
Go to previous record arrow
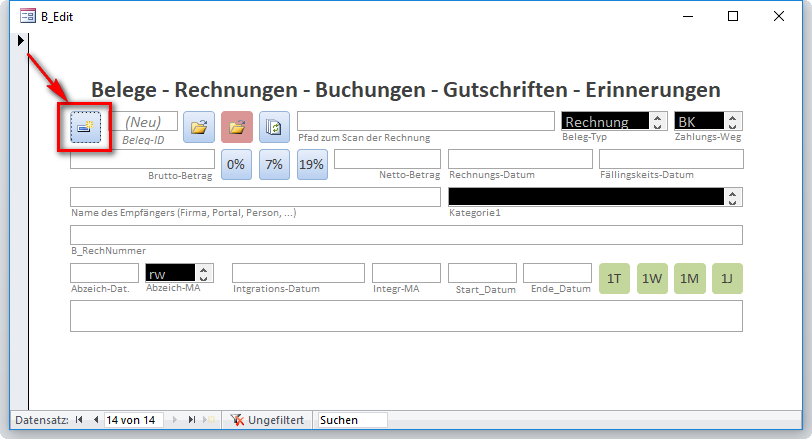click(96, 421)
